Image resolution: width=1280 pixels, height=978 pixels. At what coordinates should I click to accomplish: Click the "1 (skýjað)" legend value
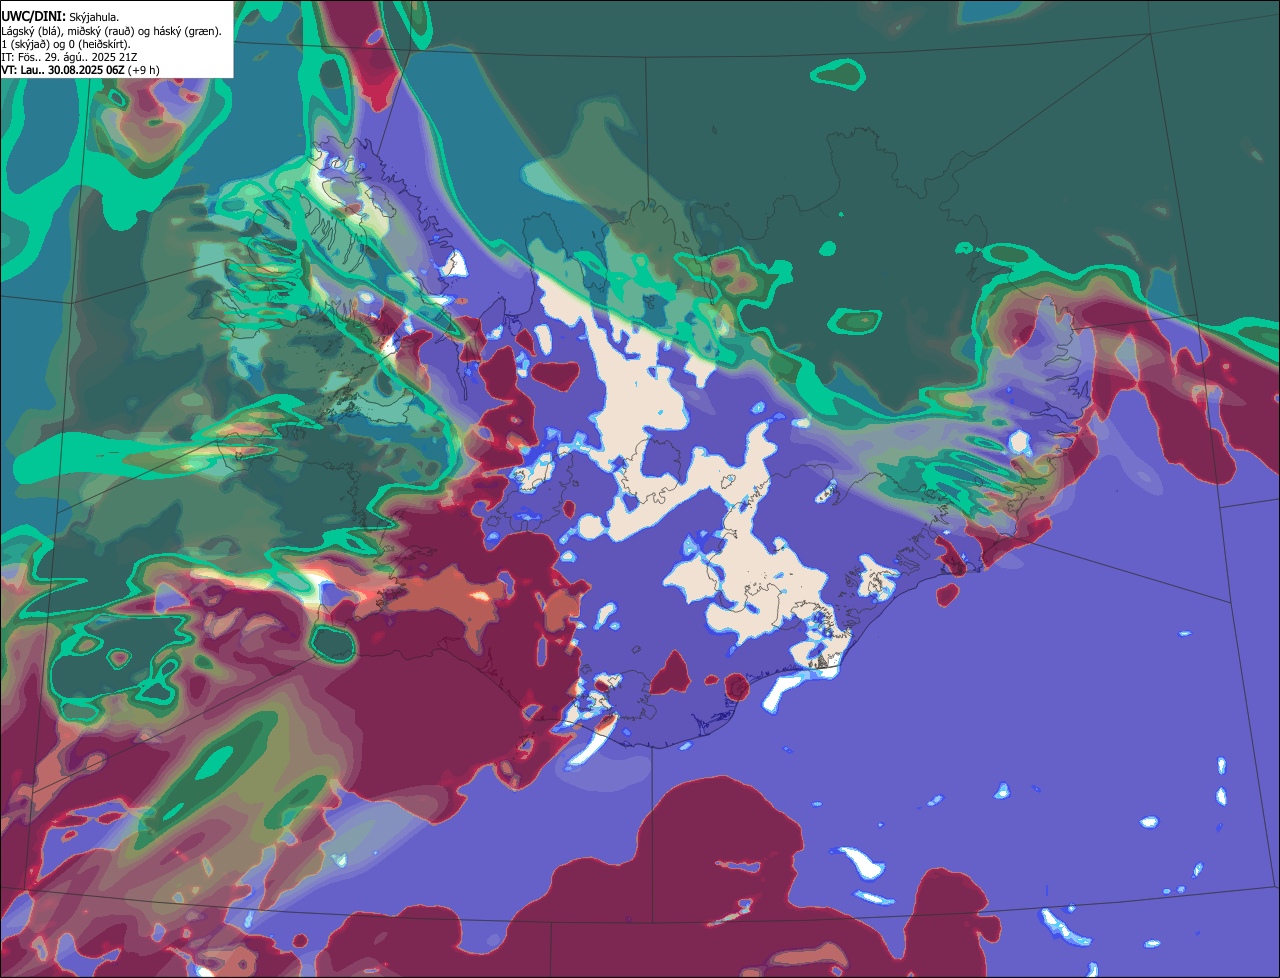click(25, 45)
